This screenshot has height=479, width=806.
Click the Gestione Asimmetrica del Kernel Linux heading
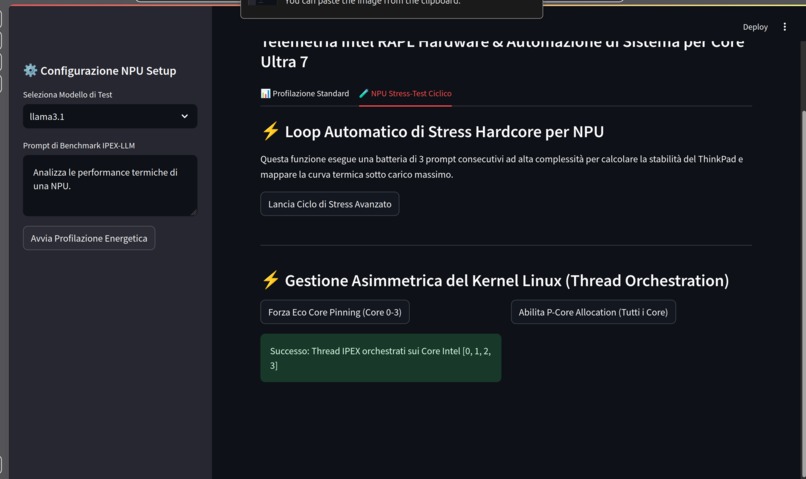[x=507, y=281]
